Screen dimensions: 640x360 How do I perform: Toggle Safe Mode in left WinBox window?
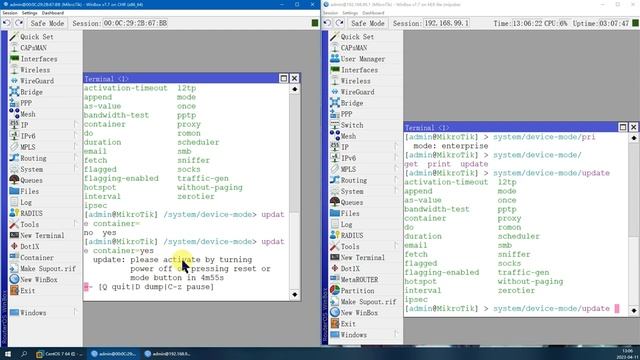(x=47, y=23)
